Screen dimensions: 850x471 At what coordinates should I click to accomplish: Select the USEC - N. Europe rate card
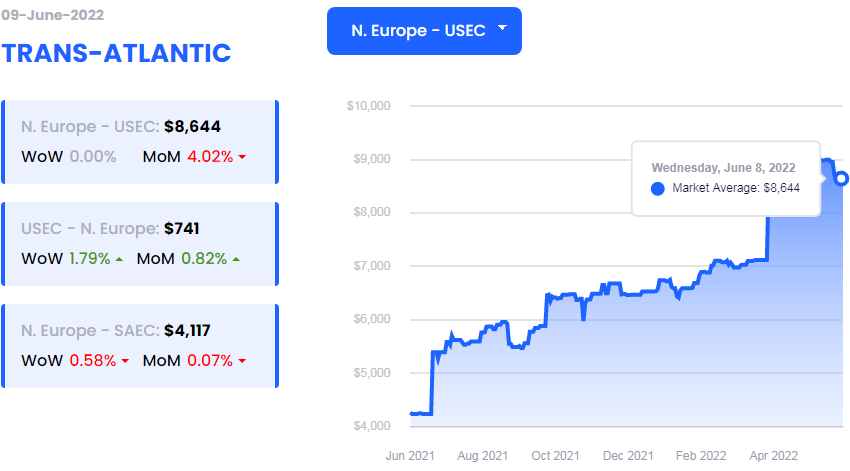tap(140, 244)
